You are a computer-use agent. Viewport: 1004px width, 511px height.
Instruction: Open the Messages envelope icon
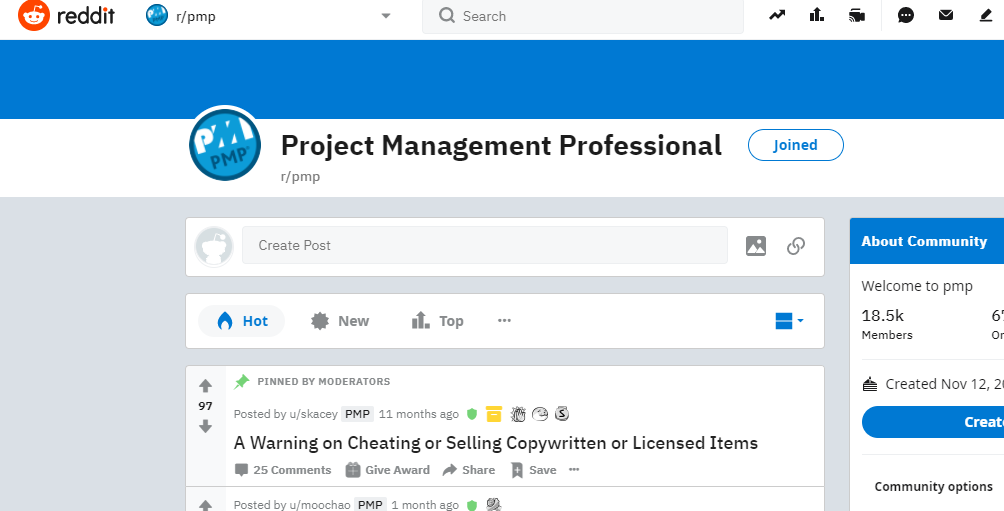point(946,15)
